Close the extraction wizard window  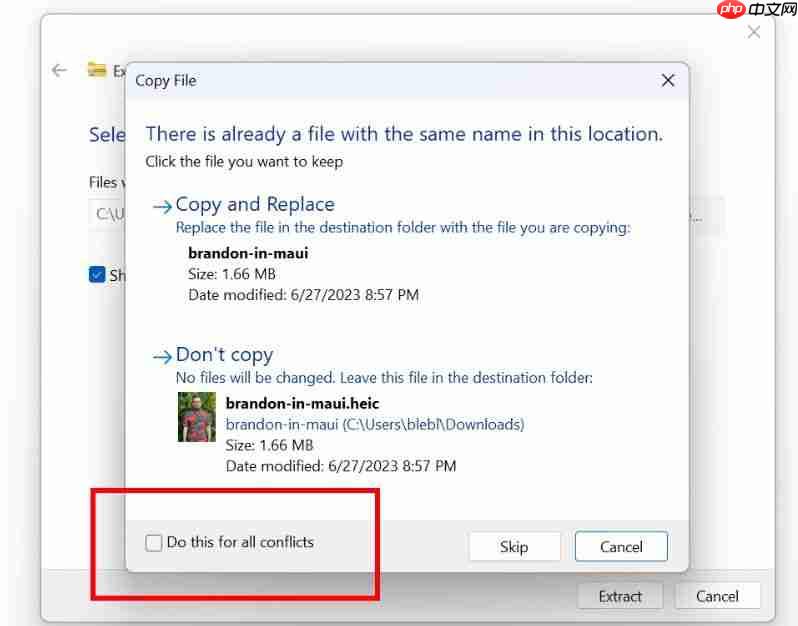[754, 32]
